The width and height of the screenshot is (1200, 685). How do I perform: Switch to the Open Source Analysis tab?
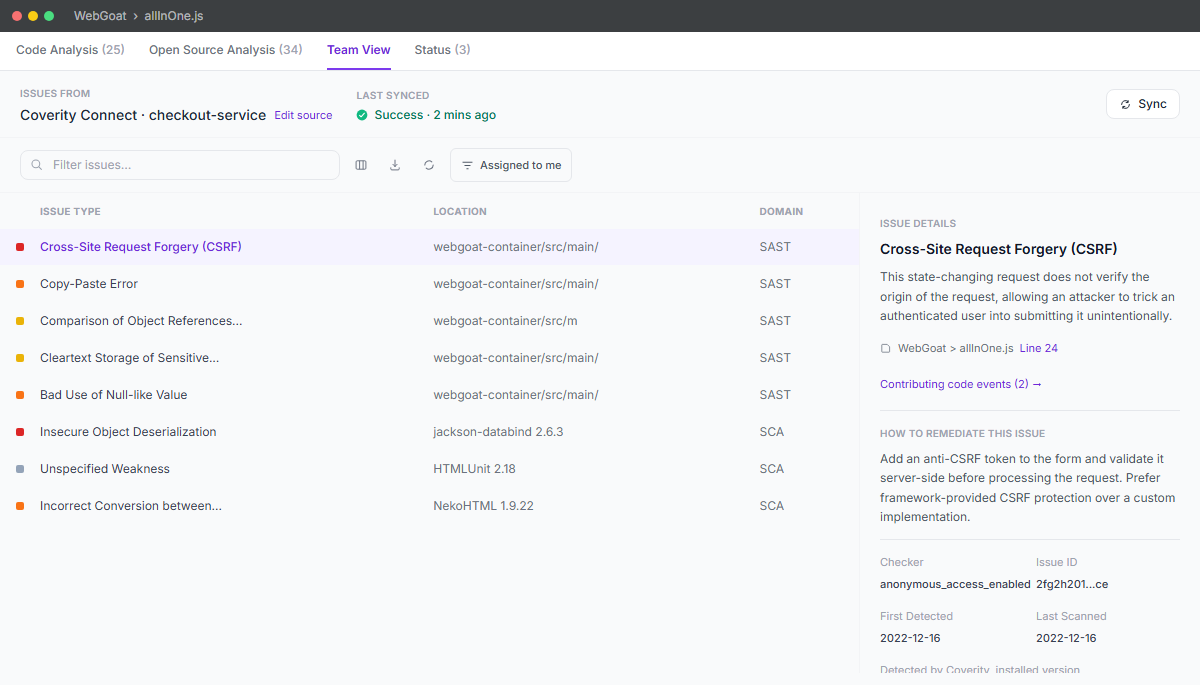coord(226,50)
